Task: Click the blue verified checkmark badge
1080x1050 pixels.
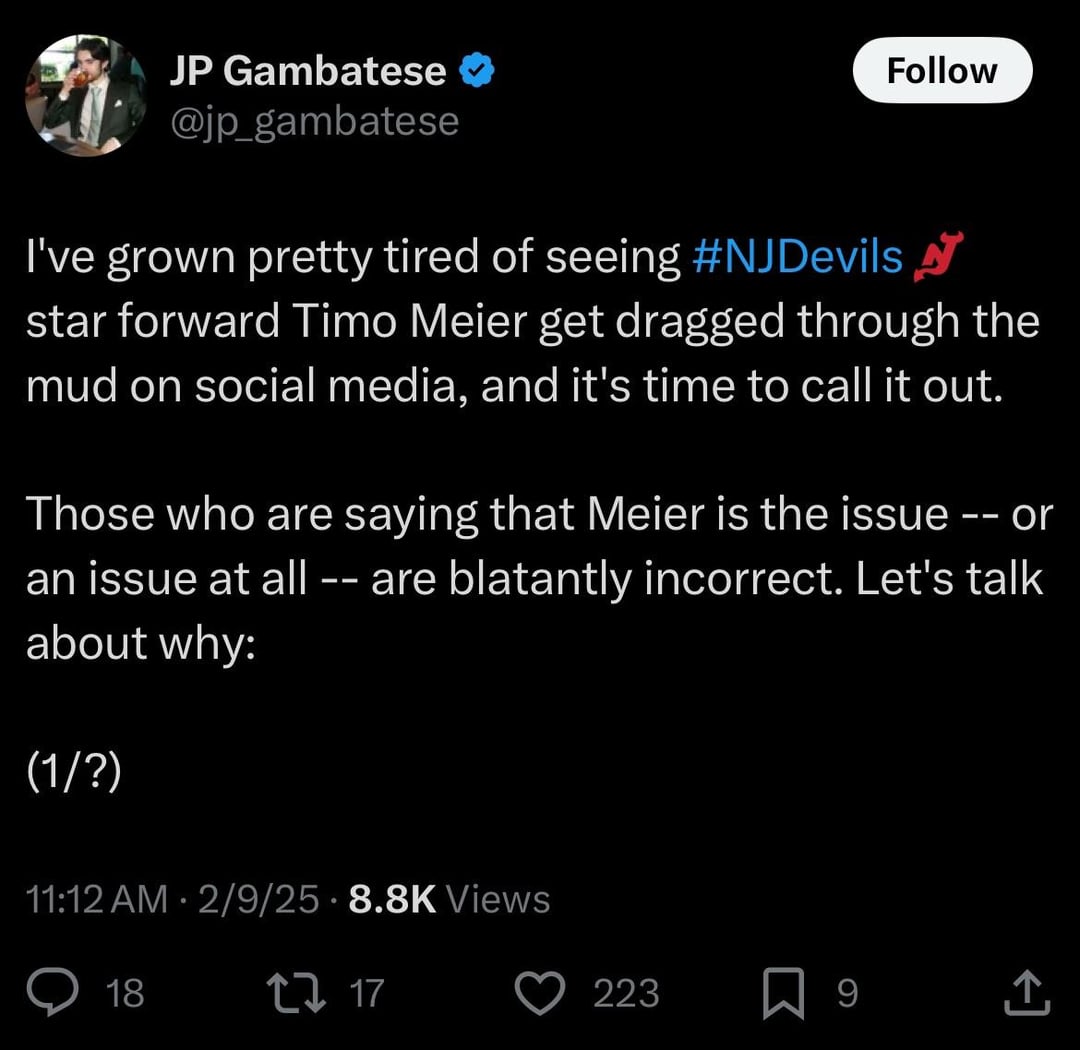Action: (475, 72)
